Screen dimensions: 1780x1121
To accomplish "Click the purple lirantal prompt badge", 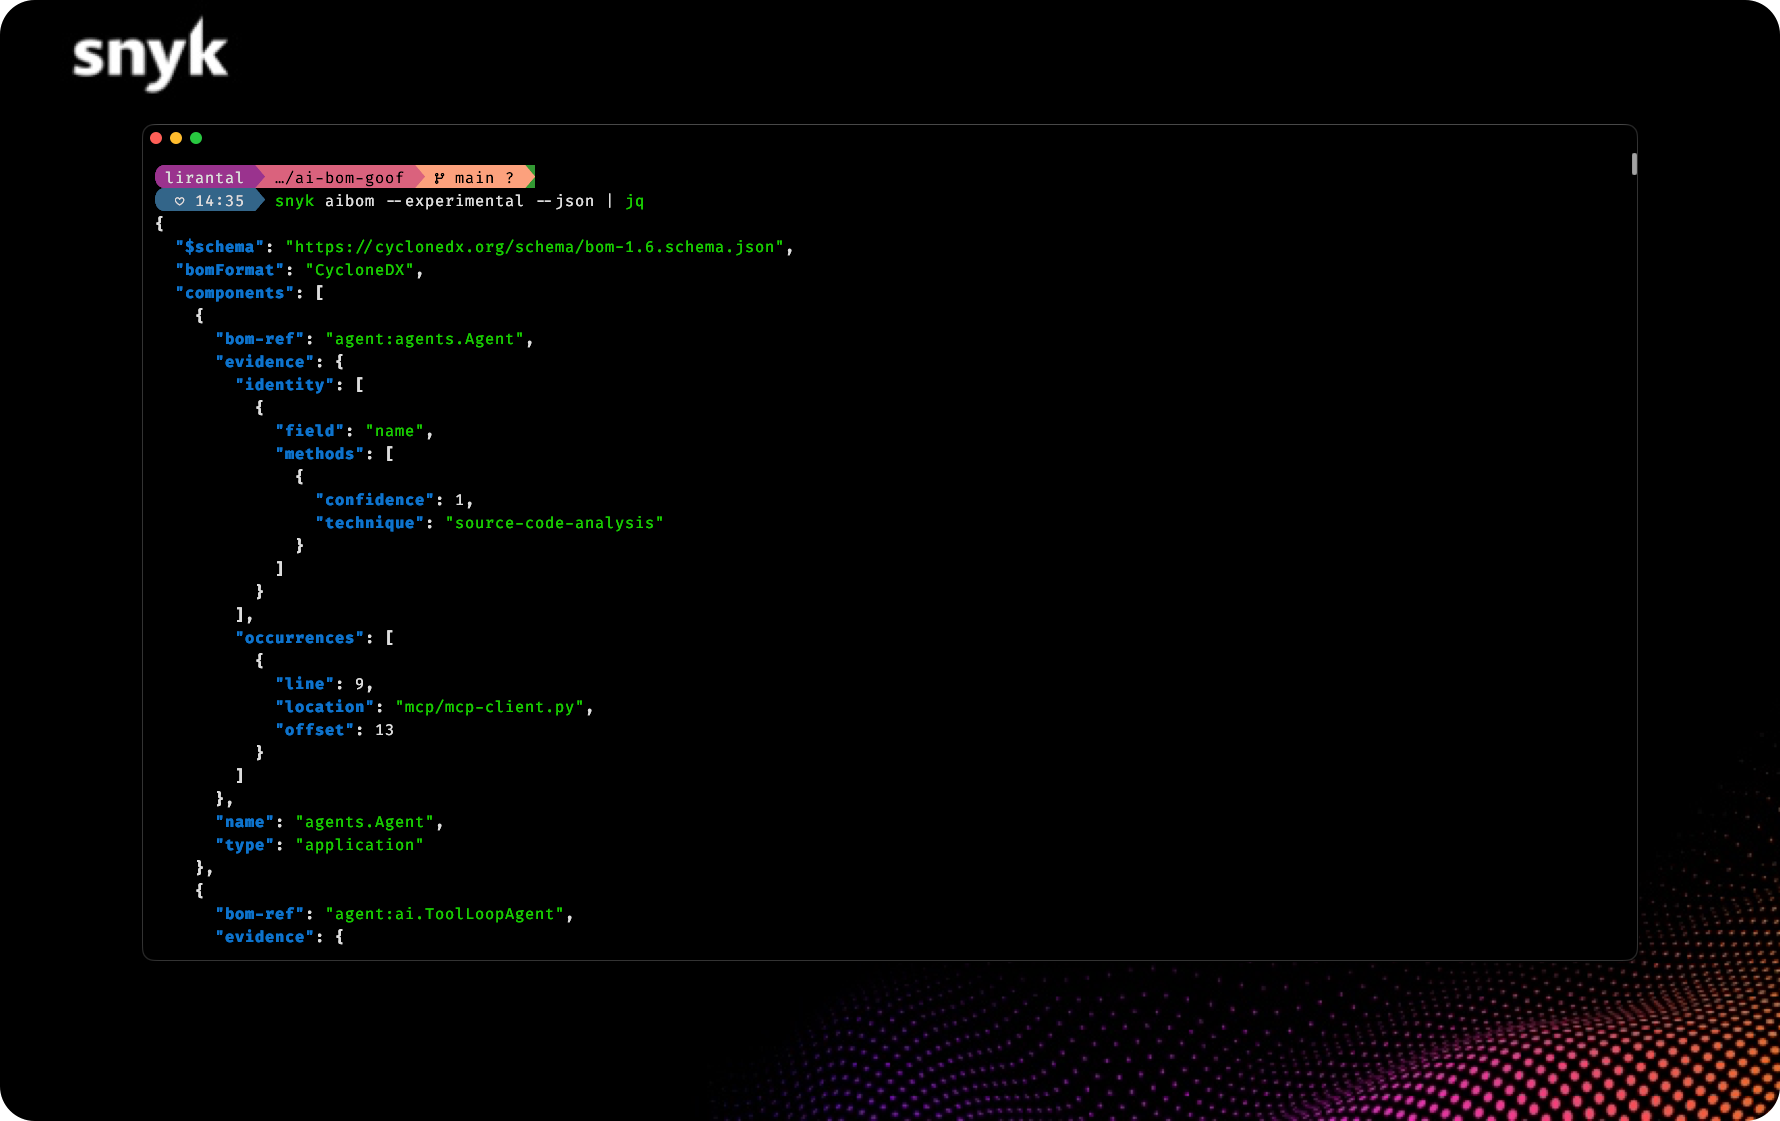I will [205, 177].
